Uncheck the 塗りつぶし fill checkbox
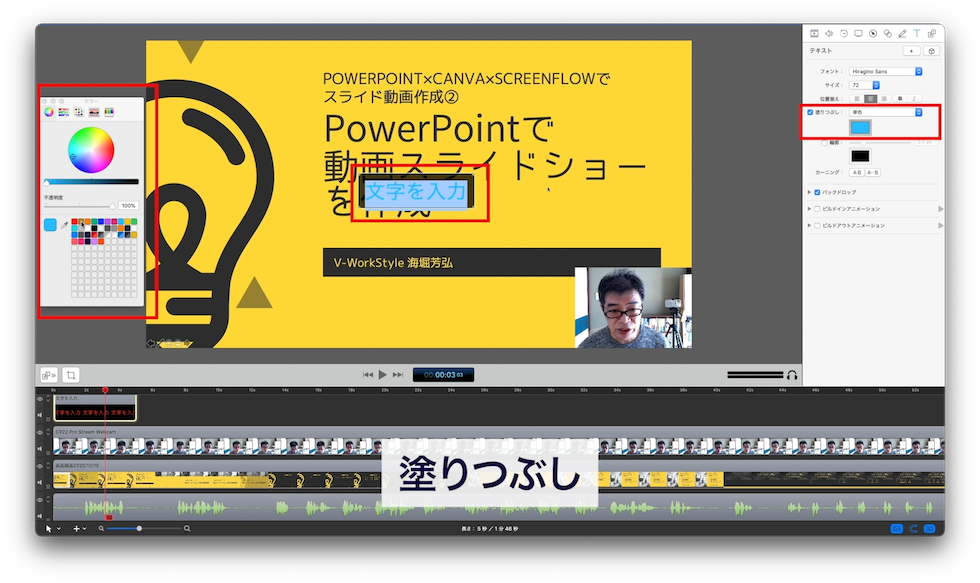Viewport: 980px width, 583px height. pos(809,111)
